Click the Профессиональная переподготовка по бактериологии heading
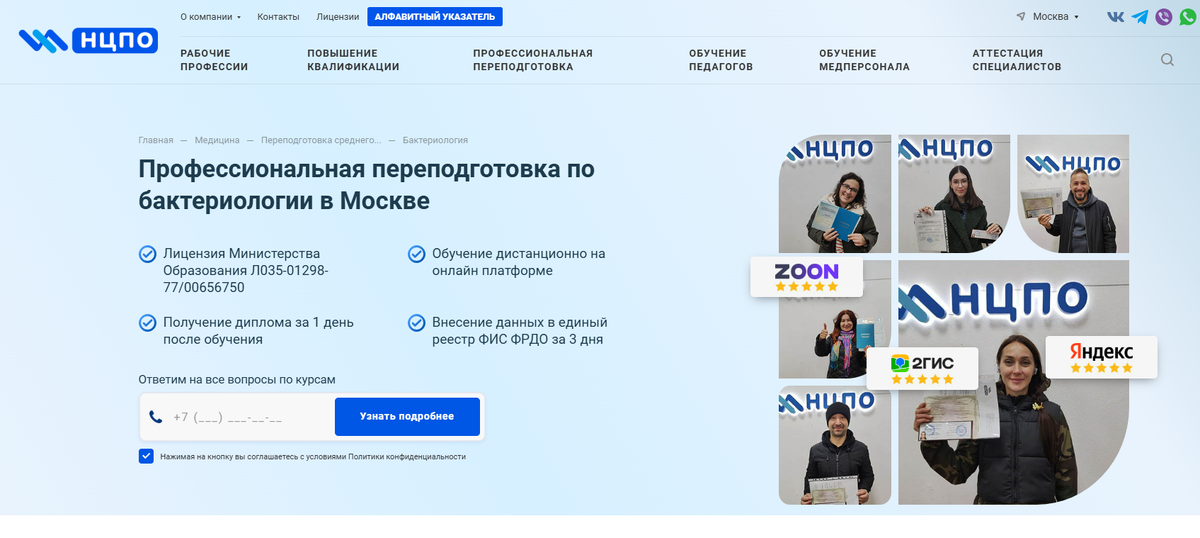 (x=367, y=185)
